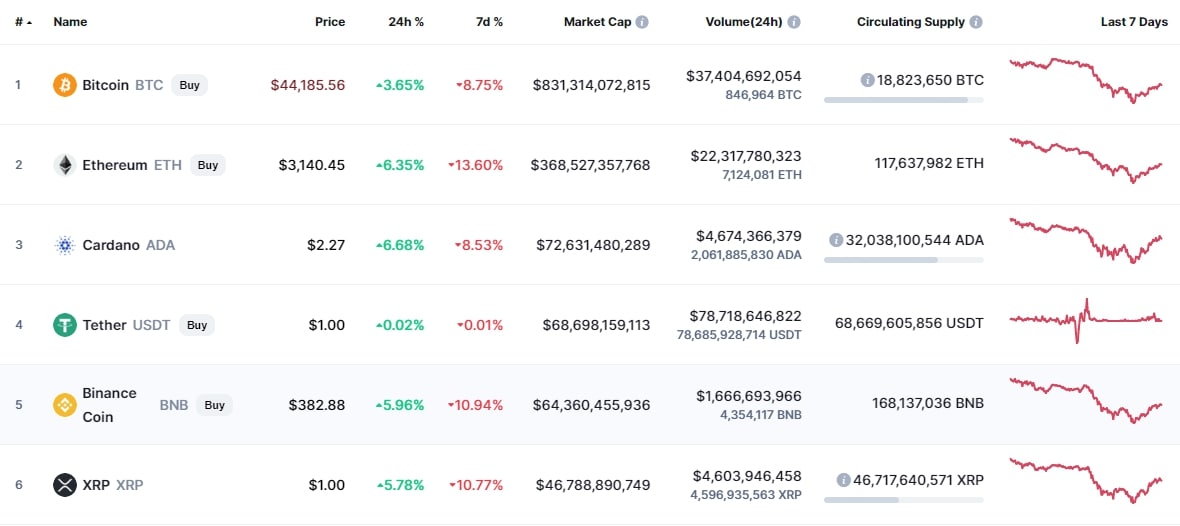The height and width of the screenshot is (526, 1180).
Task: Click Binance supply 168,137,036 BNB
Action: pyautogui.click(x=927, y=403)
